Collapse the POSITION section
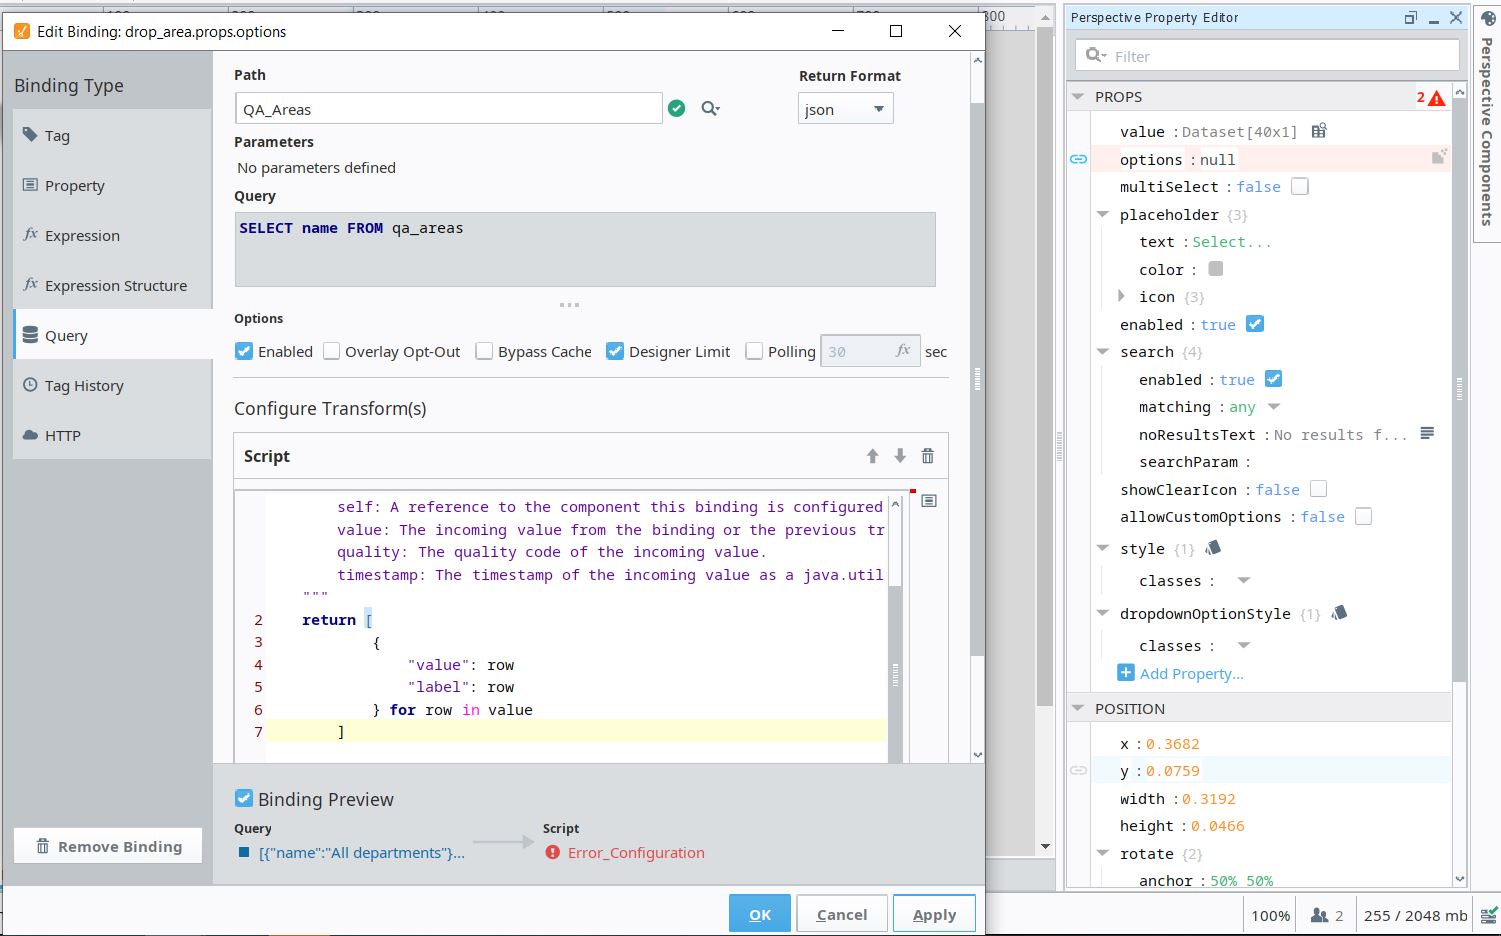Screen dimensions: 1501x936 coord(1078,708)
